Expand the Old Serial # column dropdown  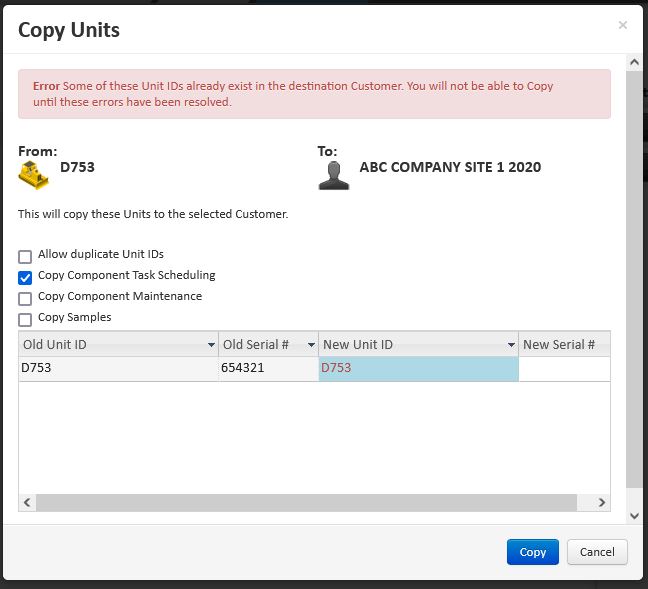coord(311,345)
